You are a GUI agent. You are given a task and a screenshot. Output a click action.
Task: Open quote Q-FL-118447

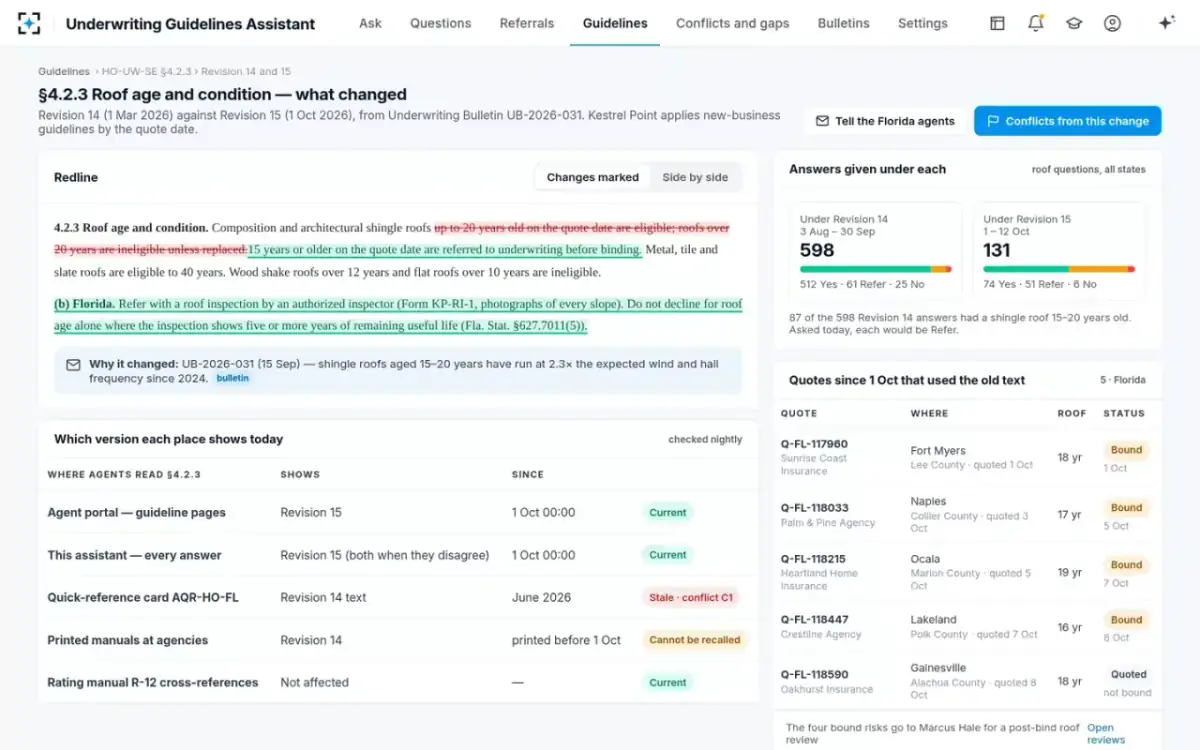point(814,620)
